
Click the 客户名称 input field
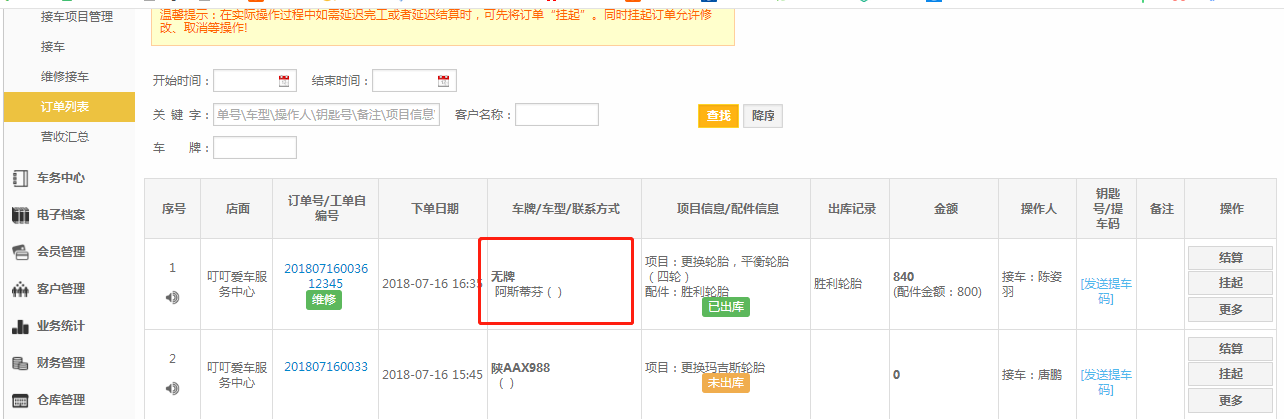click(x=556, y=115)
